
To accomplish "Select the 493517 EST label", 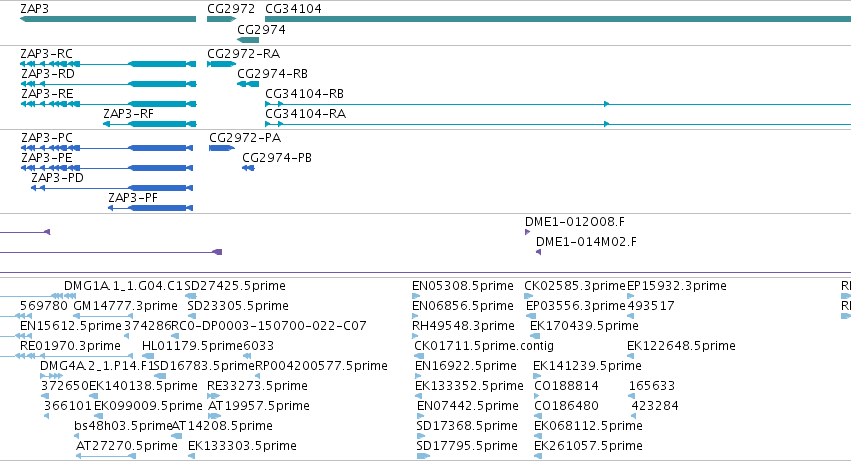I will (651, 306).
